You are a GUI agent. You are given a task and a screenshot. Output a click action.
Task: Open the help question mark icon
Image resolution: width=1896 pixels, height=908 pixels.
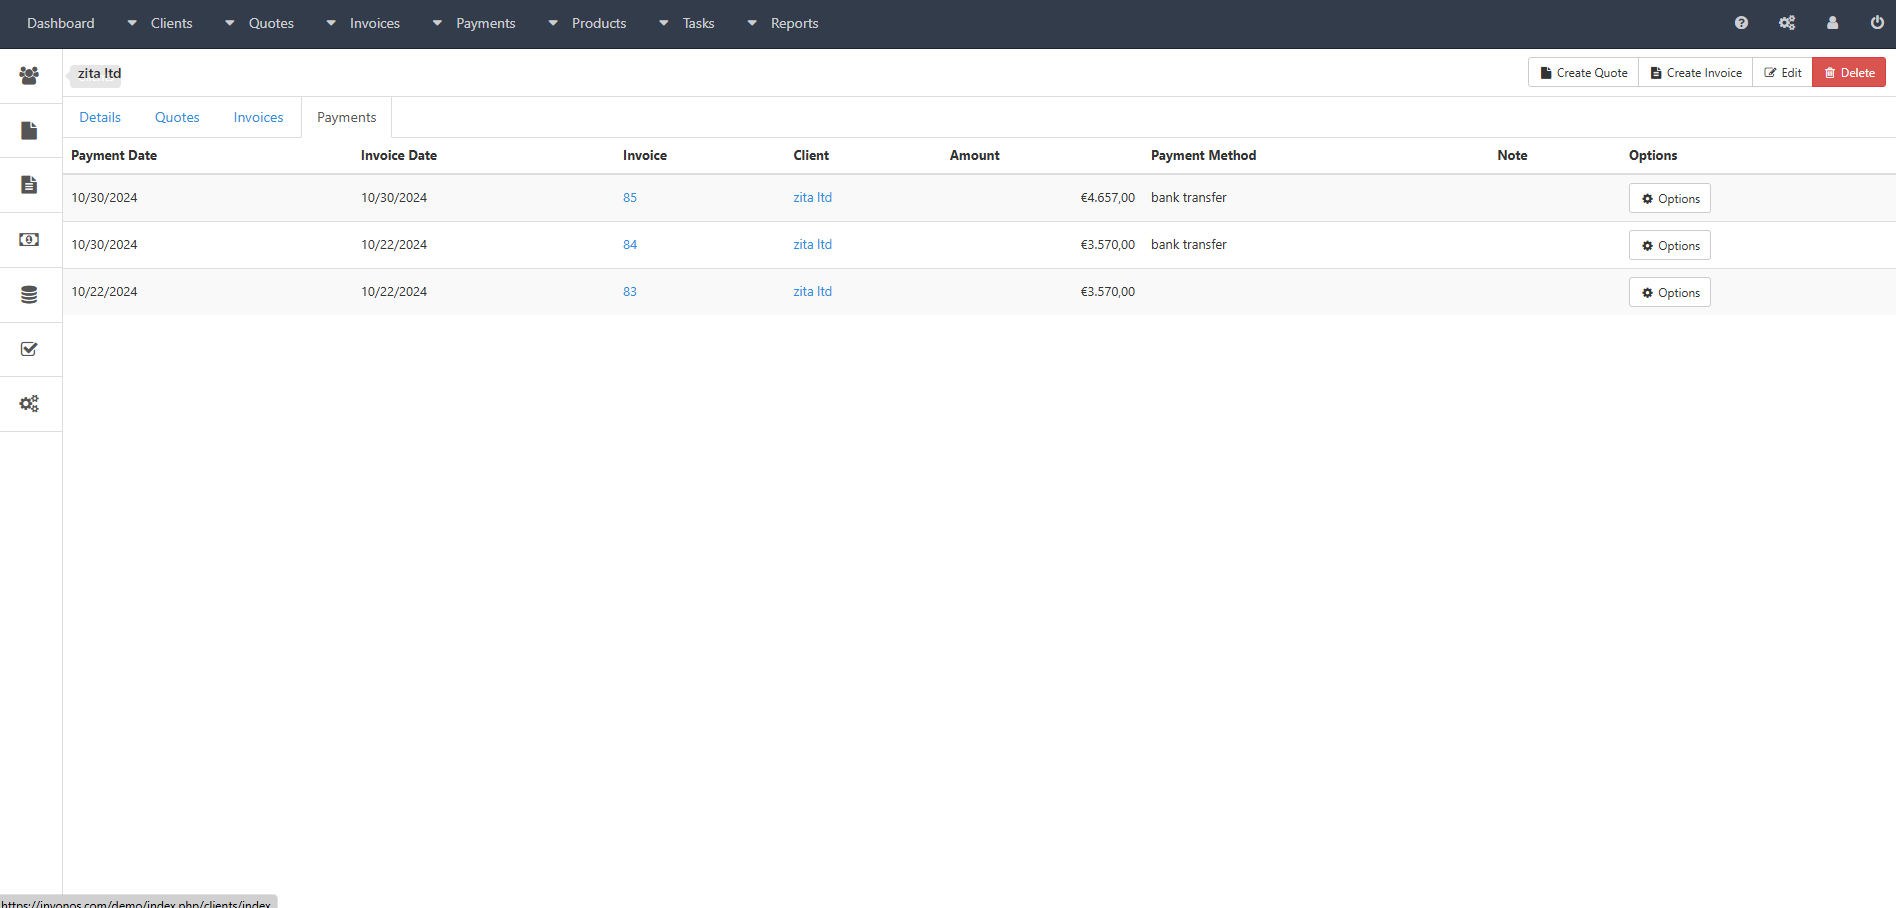(x=1741, y=23)
